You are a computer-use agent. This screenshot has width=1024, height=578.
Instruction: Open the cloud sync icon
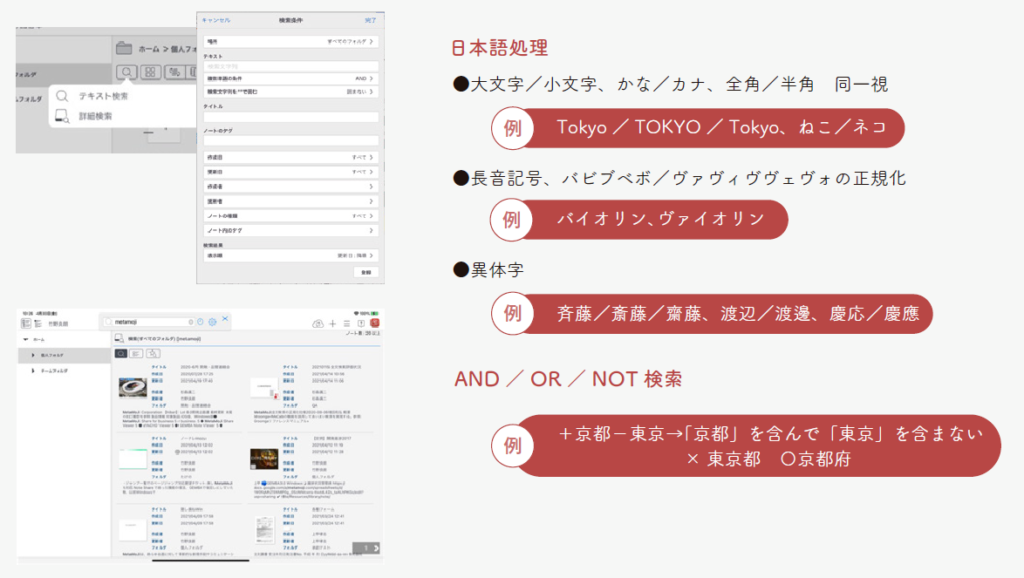[318, 323]
